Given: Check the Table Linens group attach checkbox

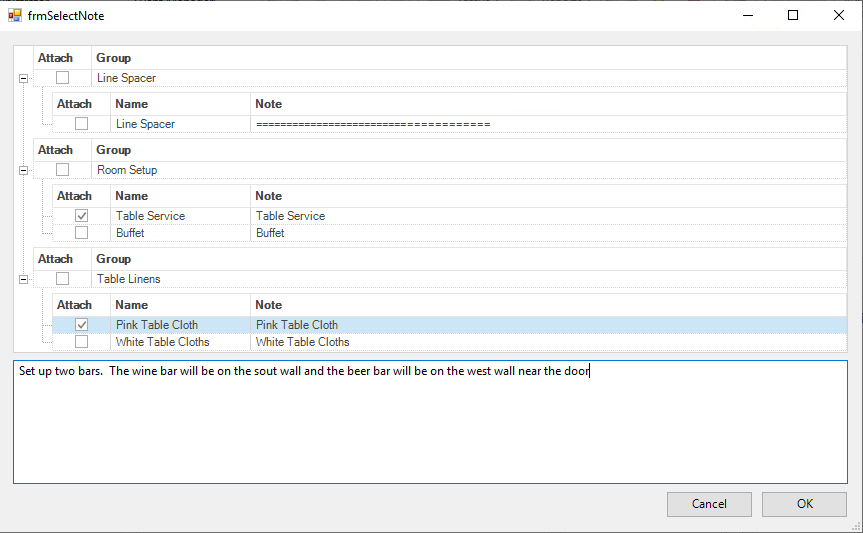Looking at the screenshot, I should [63, 279].
